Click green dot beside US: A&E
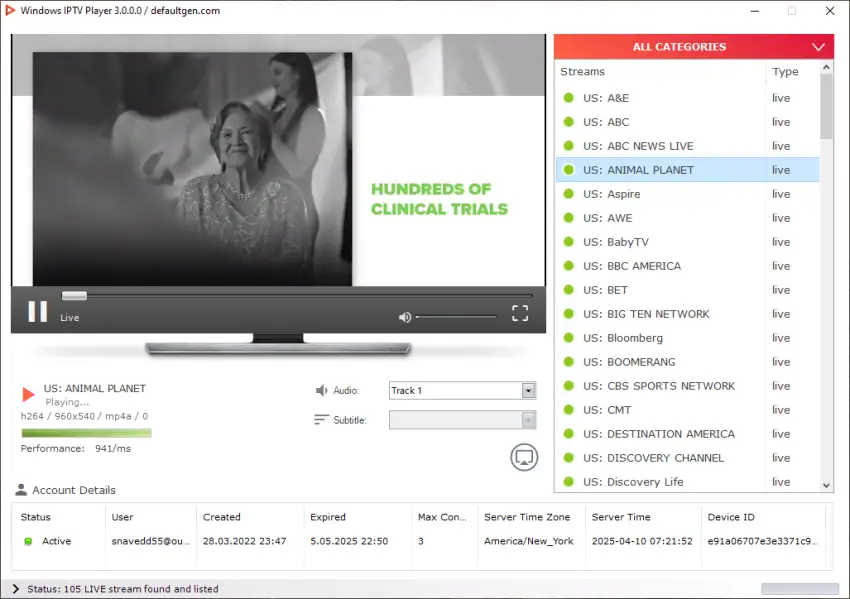Screen dimensions: 850x599 (569, 98)
